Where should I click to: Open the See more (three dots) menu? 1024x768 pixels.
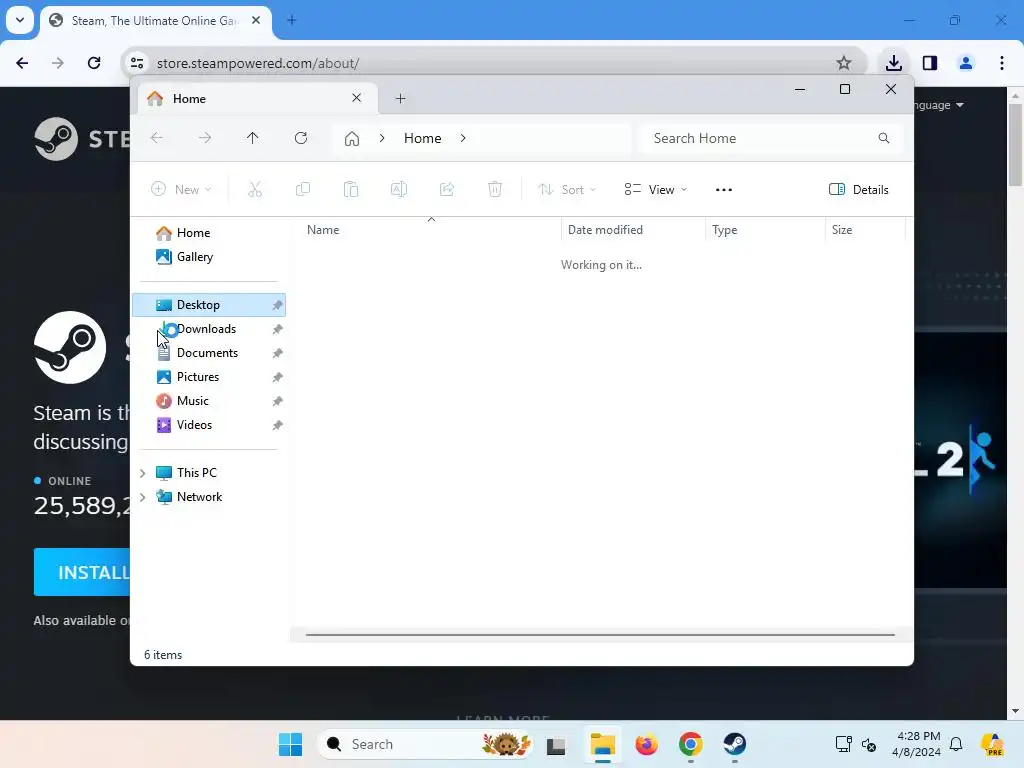(724, 189)
